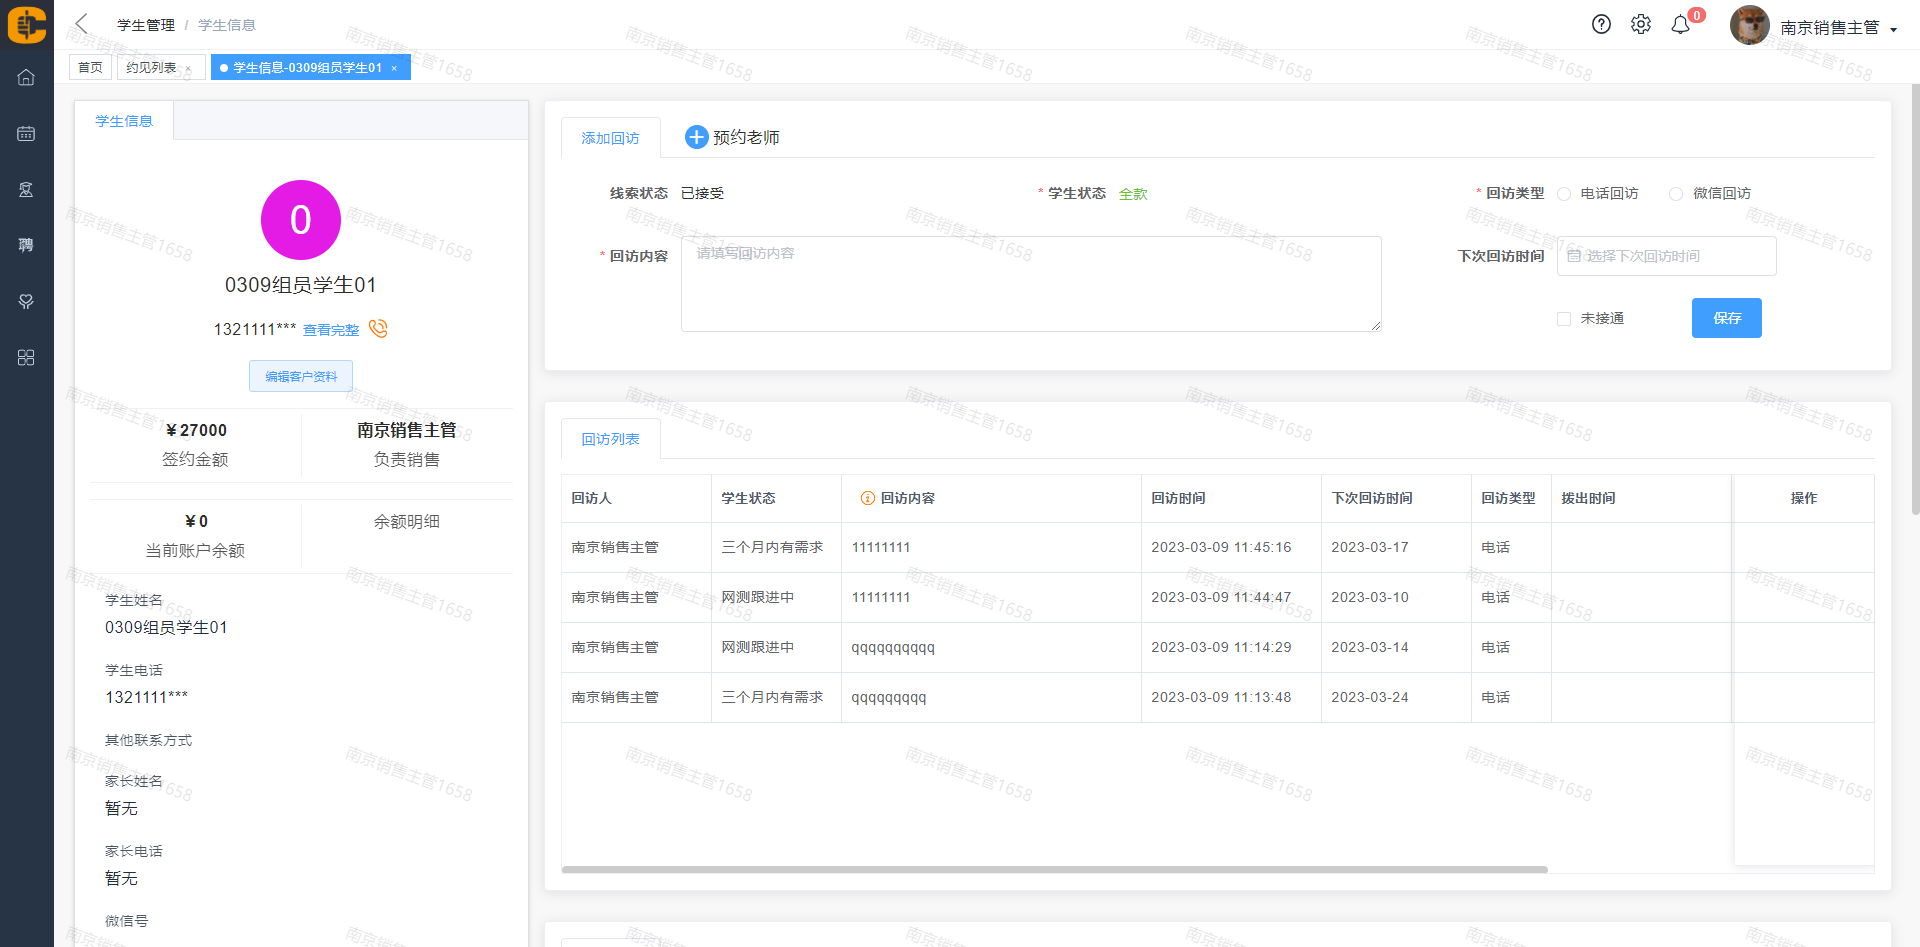Click the 查看完整 link
The width and height of the screenshot is (1920, 947).
[331, 330]
